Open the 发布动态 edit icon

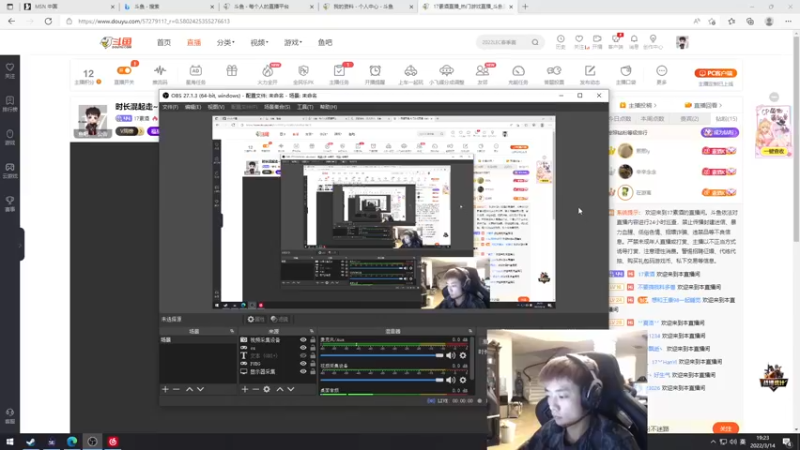point(590,70)
